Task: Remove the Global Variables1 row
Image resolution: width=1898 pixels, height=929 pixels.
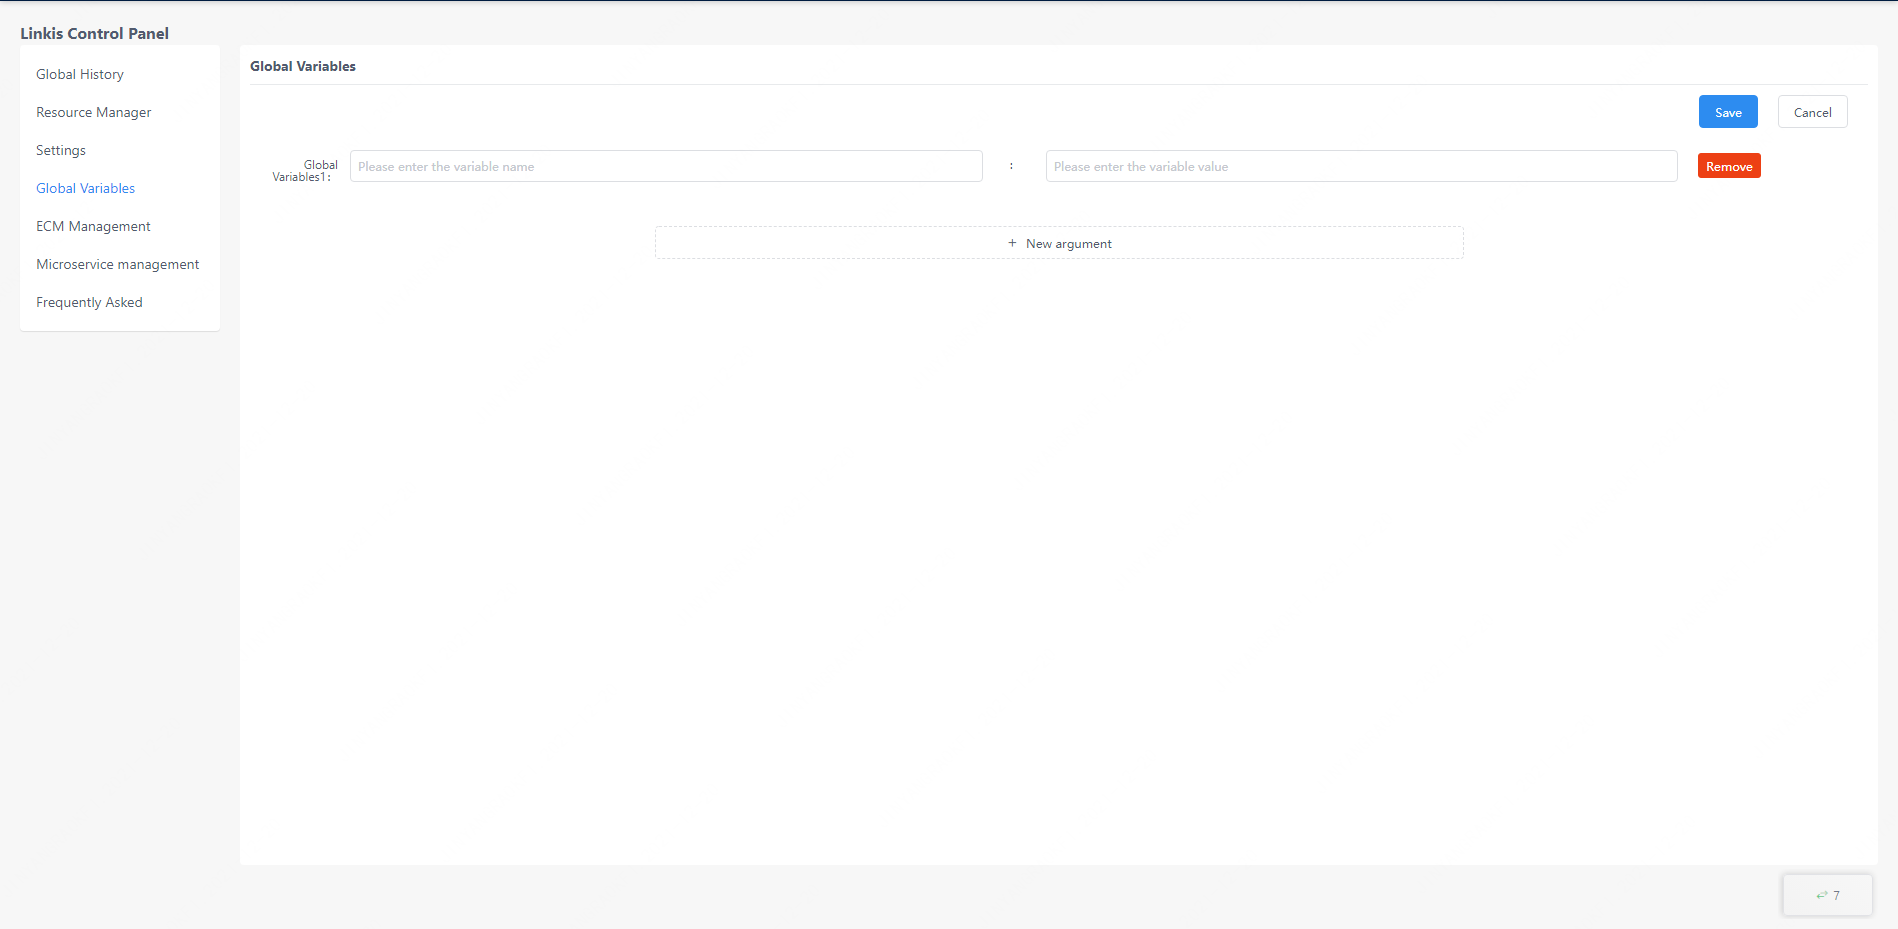Action: (x=1728, y=166)
